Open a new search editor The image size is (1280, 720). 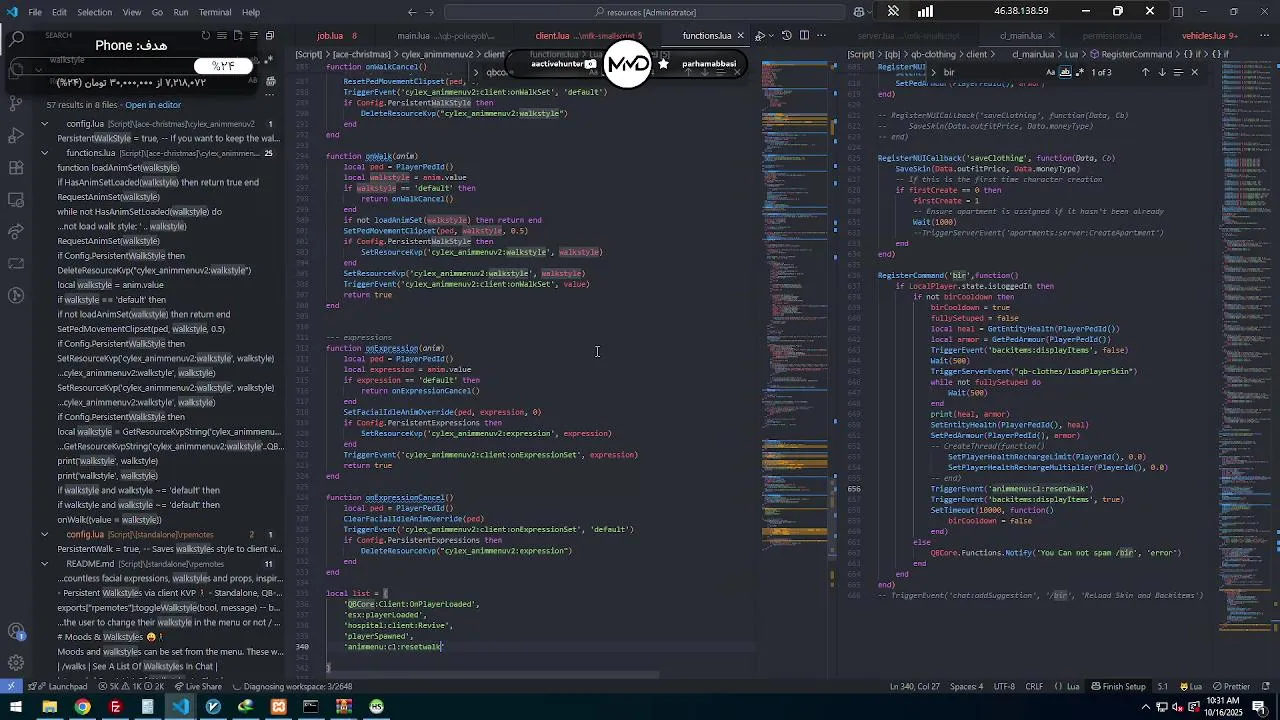pyautogui.click(x=238, y=36)
